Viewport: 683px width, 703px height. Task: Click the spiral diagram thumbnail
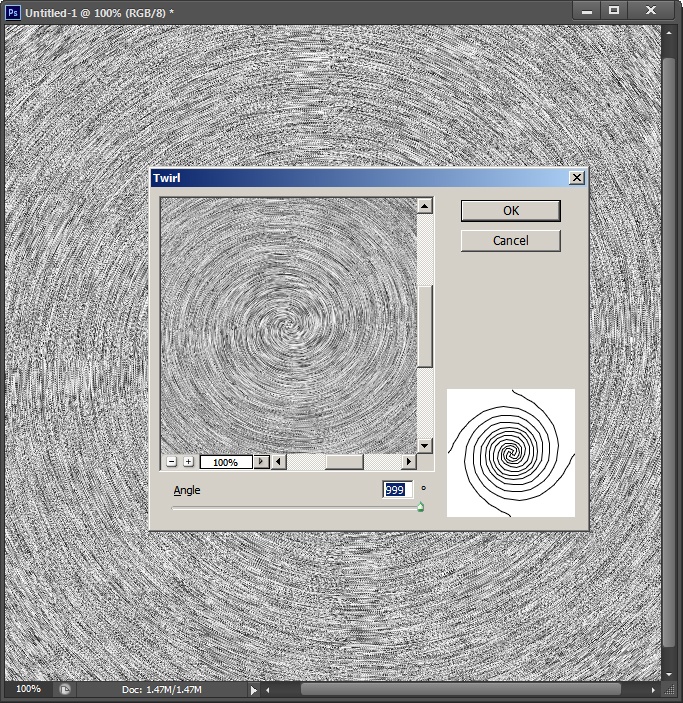coord(511,453)
